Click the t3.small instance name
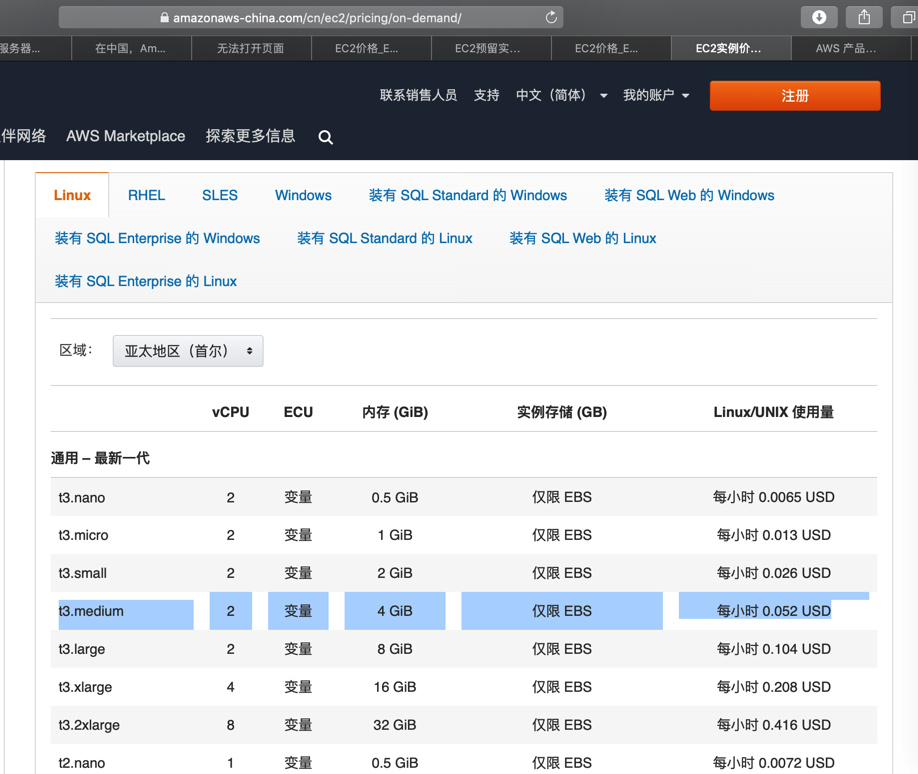Viewport: 918px width, 774px height. [x=83, y=573]
